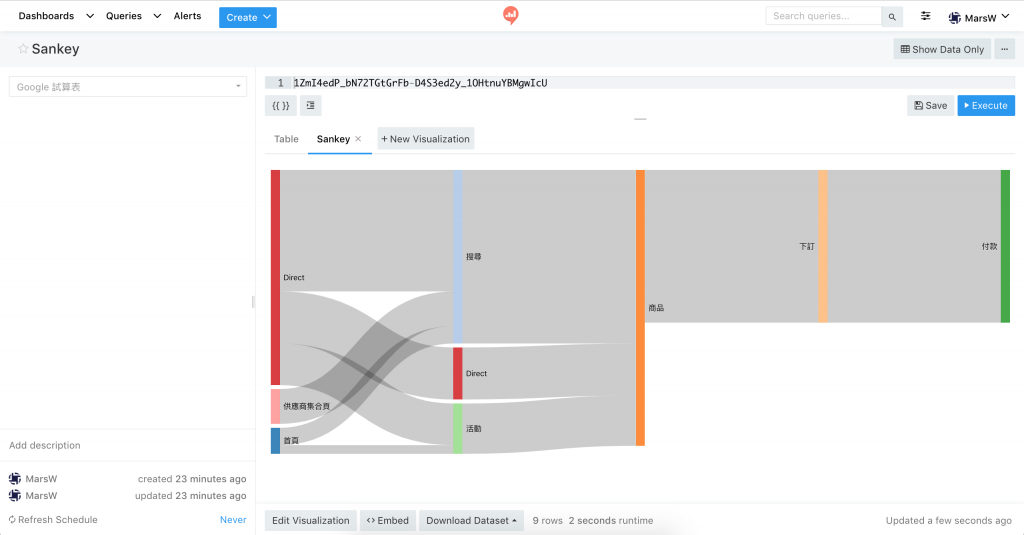
Task: Click the Never refresh schedule link
Action: [233, 520]
